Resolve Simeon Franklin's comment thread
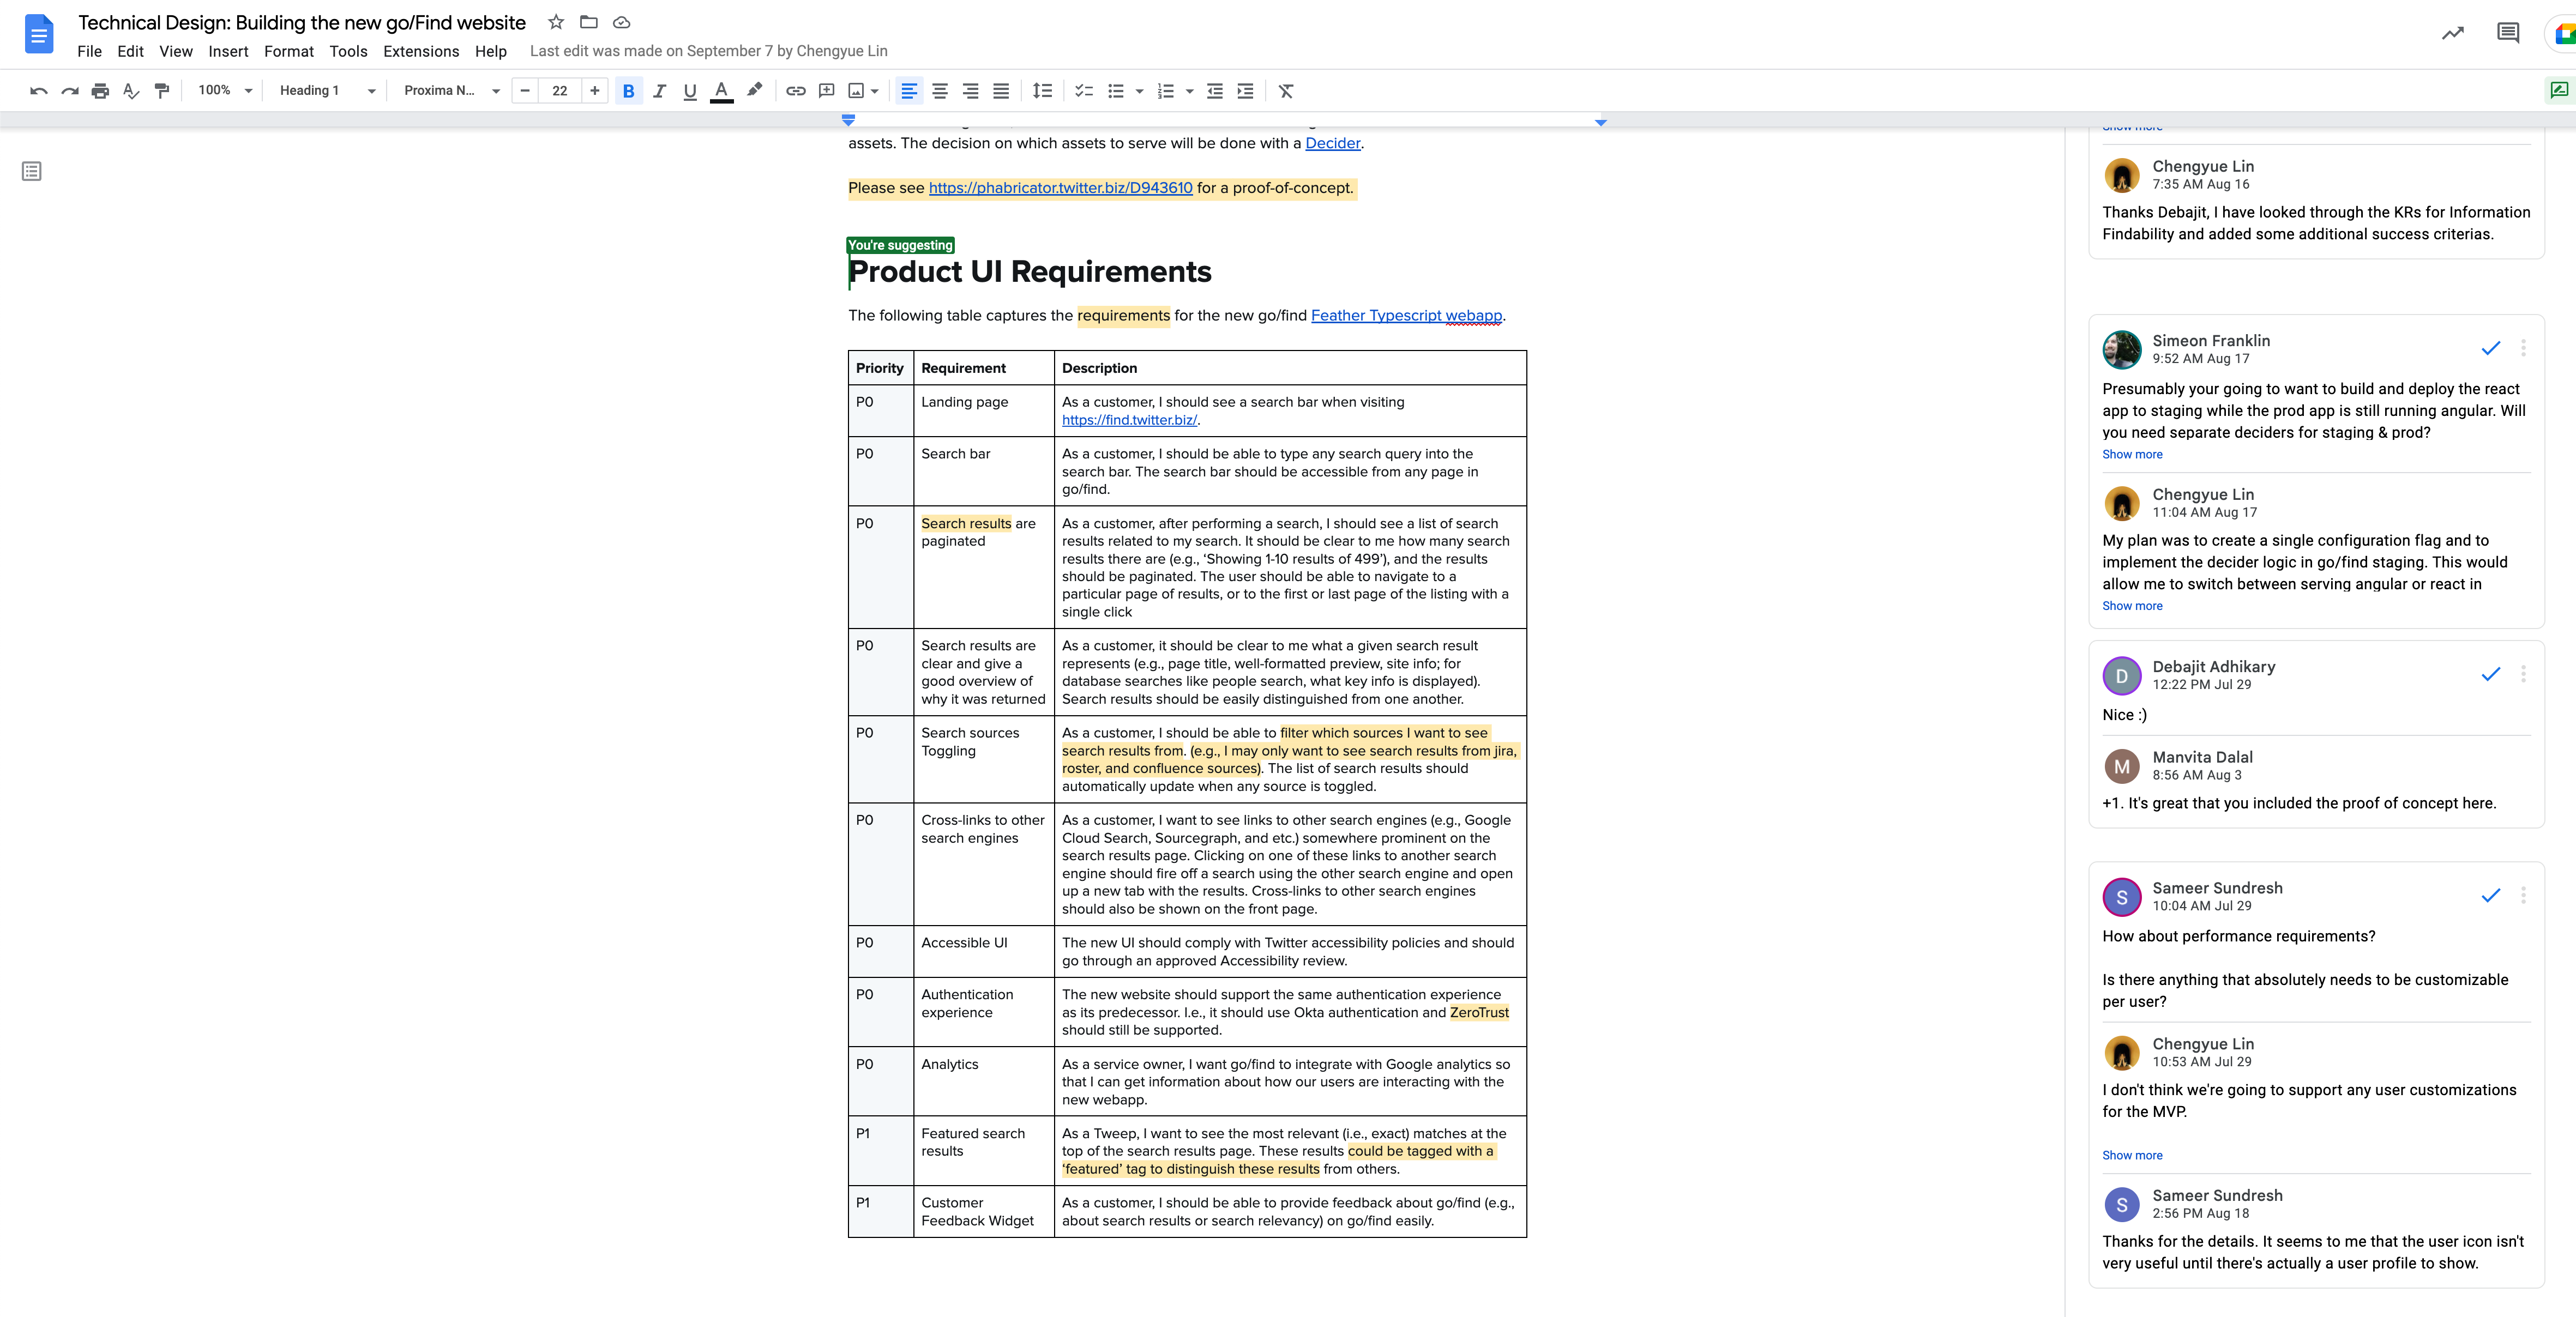The image size is (2576, 1317). 2490,348
